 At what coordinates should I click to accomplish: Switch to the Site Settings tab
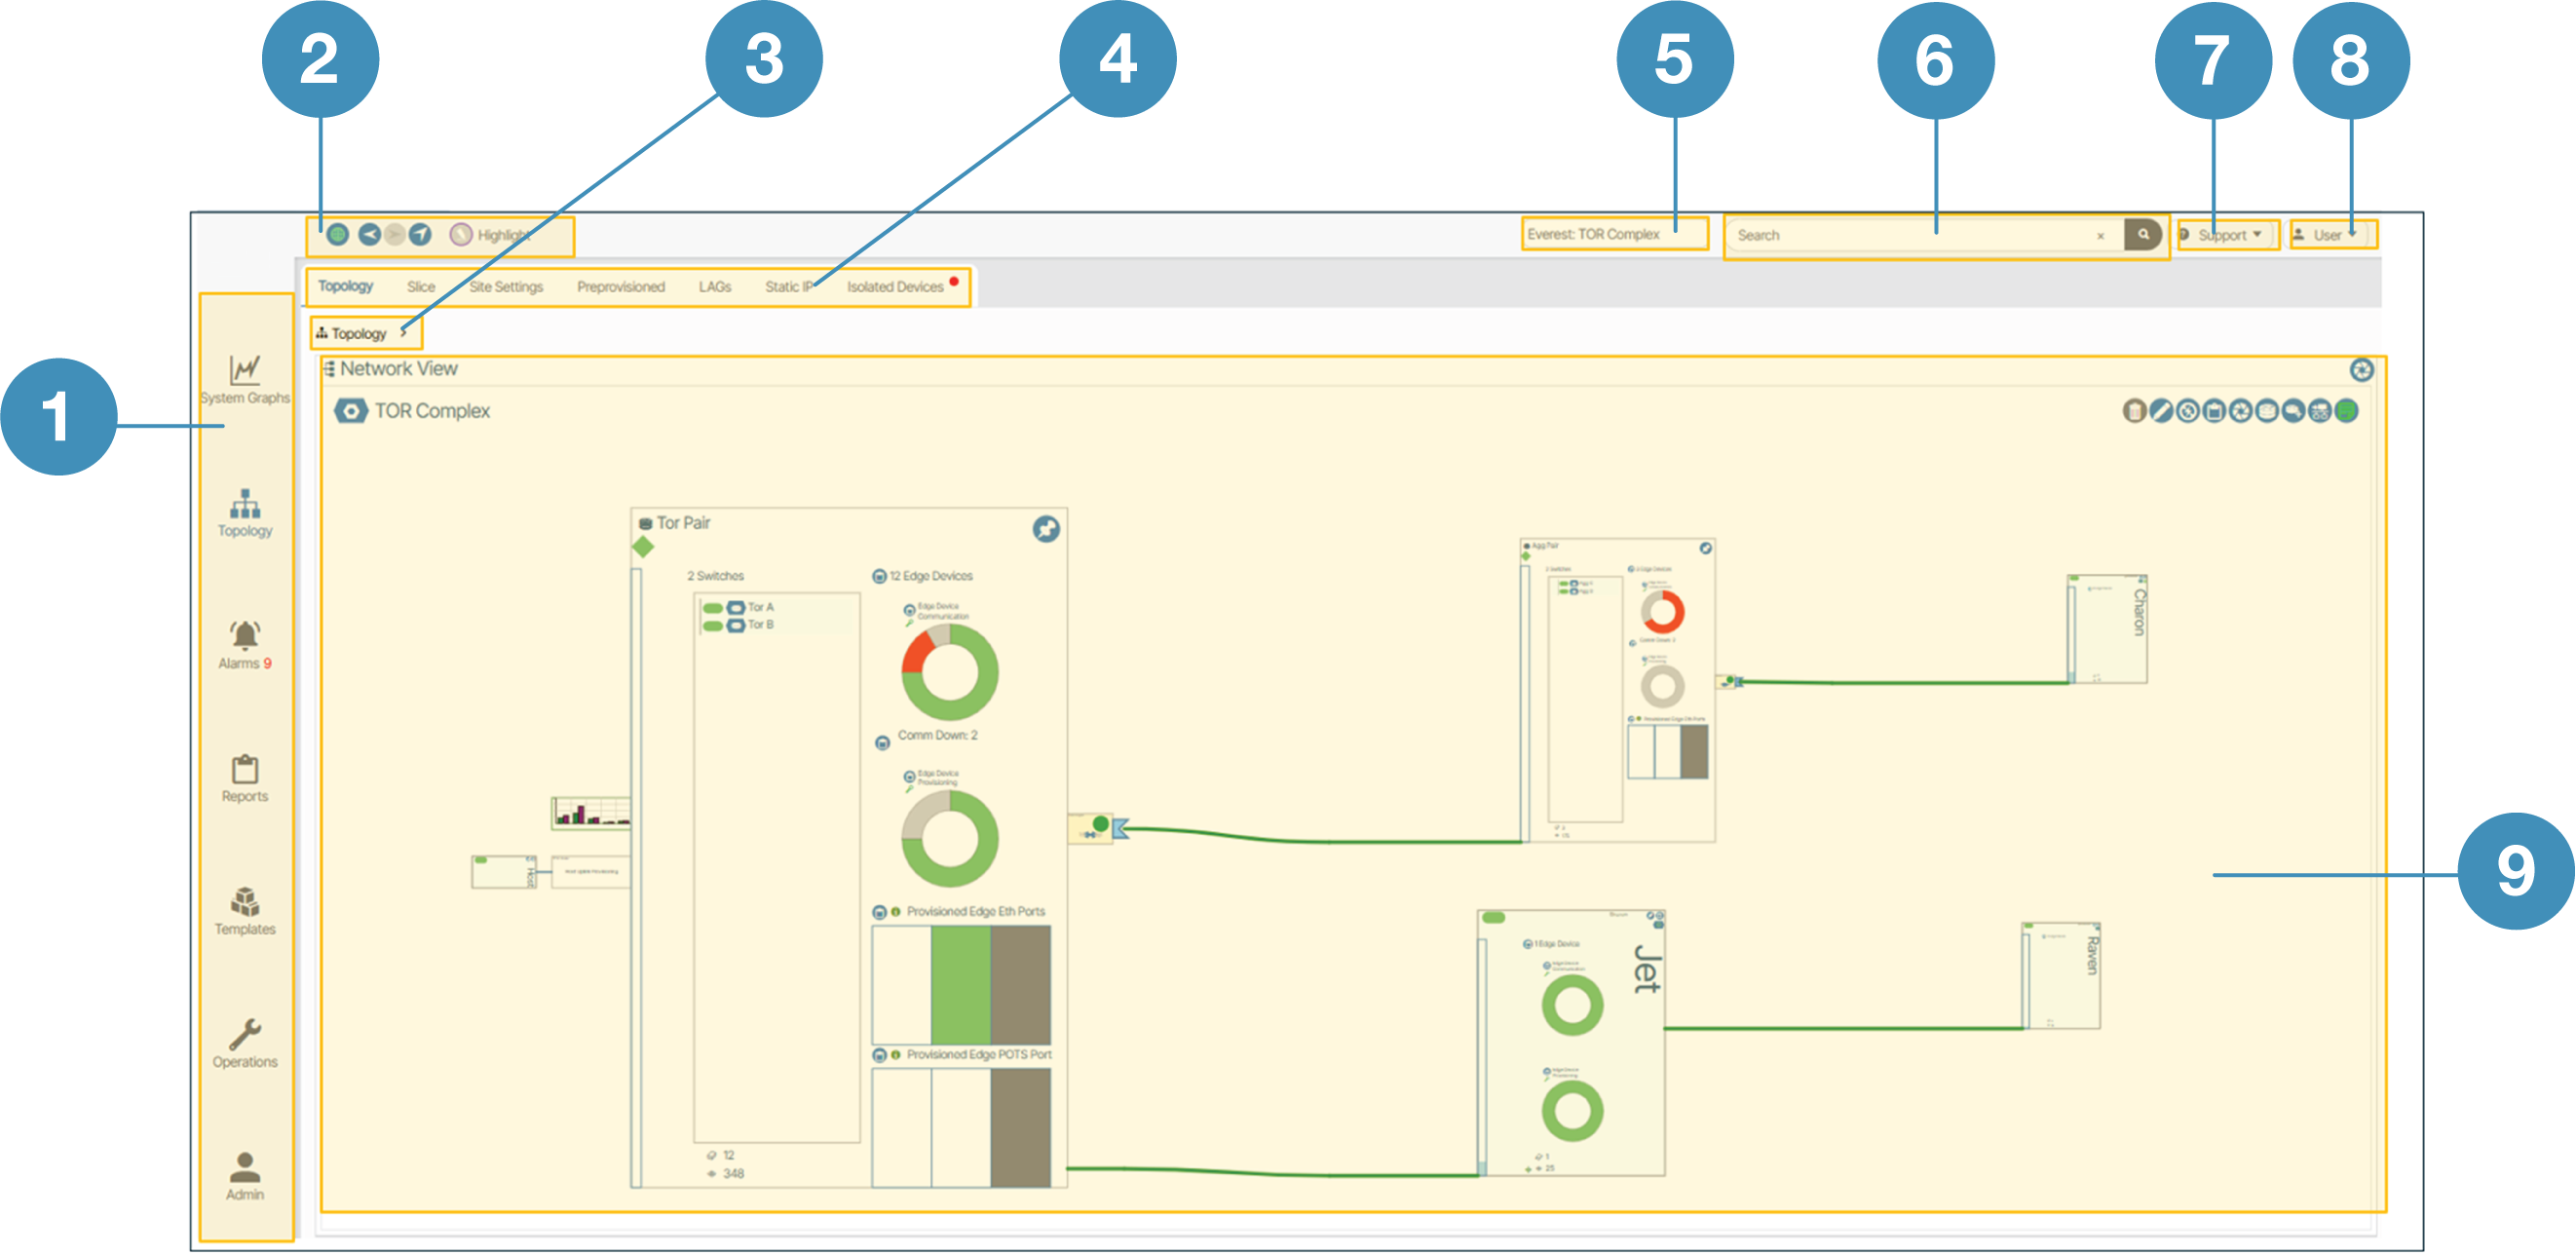[x=506, y=287]
